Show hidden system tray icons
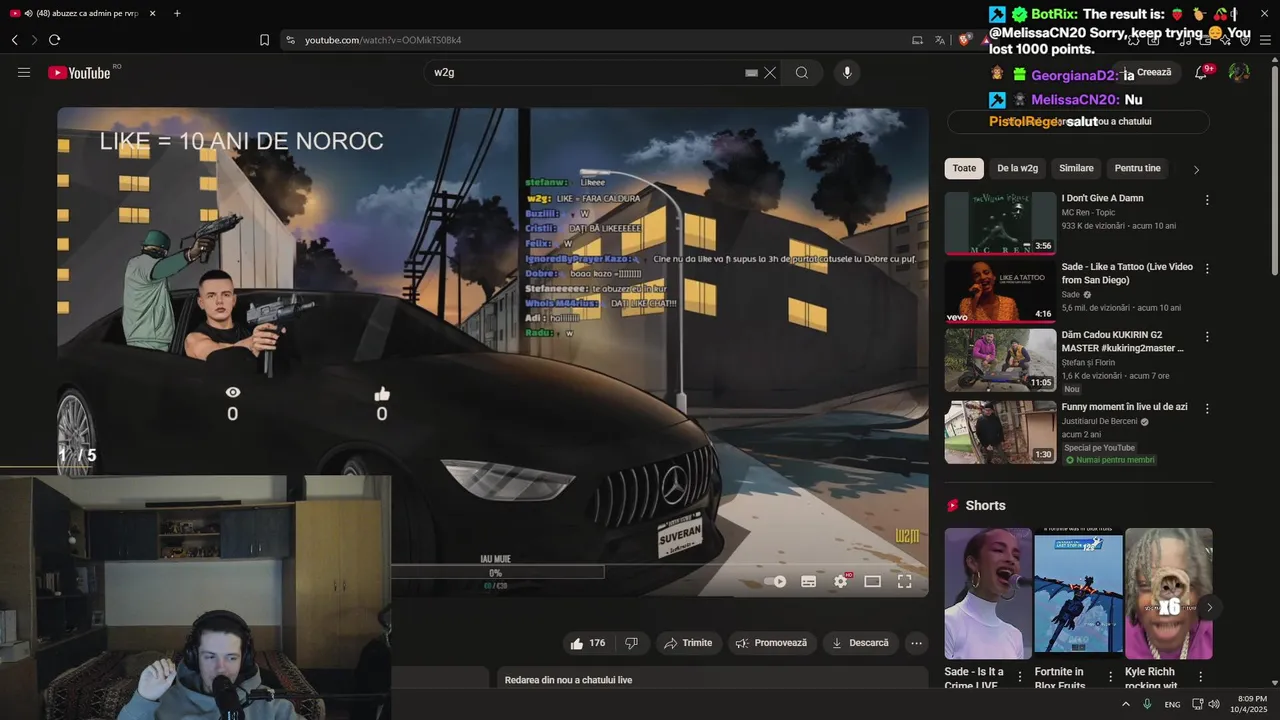The image size is (1280, 720). [1126, 704]
